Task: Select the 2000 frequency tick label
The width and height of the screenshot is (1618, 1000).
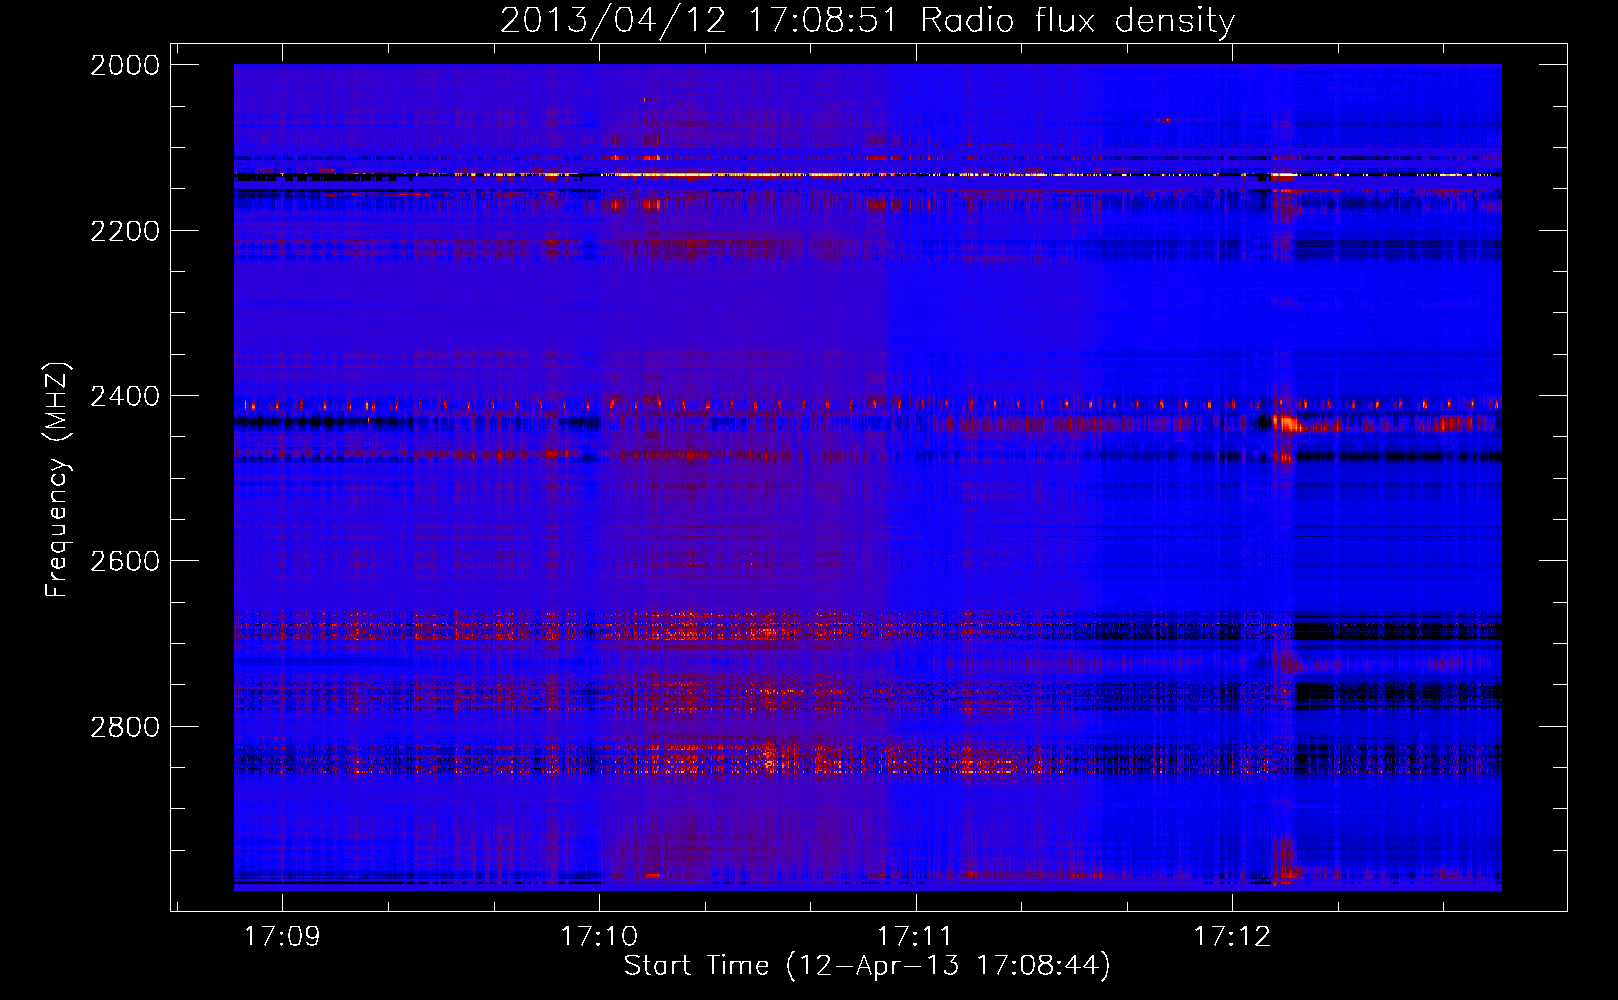Action: coord(125,65)
